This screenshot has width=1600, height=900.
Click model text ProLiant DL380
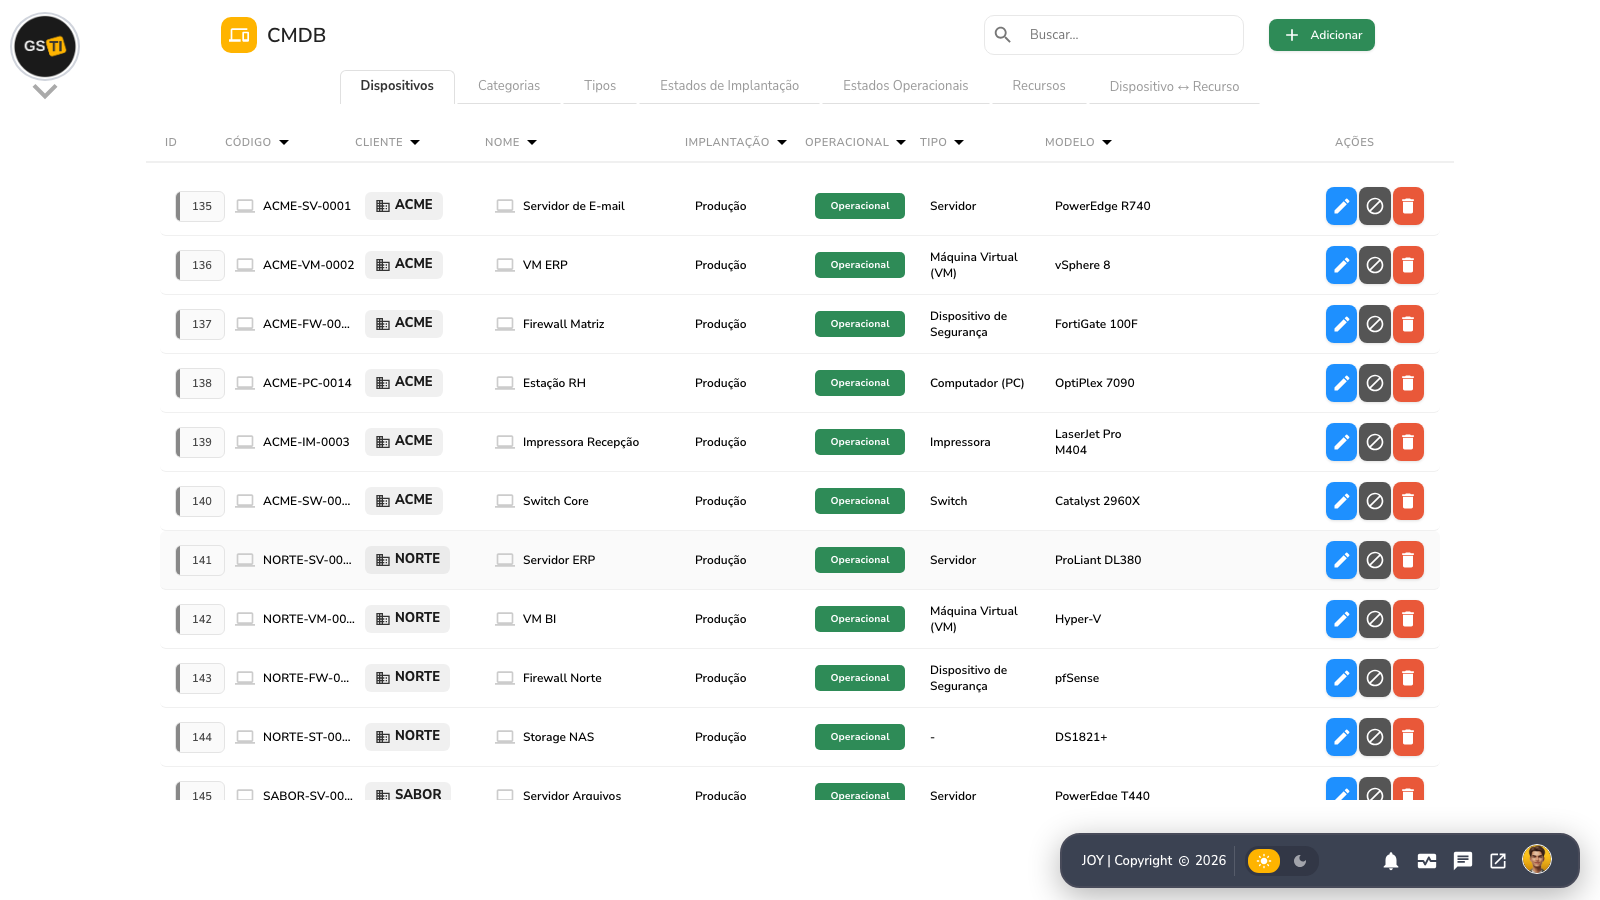pyautogui.click(x=1098, y=560)
